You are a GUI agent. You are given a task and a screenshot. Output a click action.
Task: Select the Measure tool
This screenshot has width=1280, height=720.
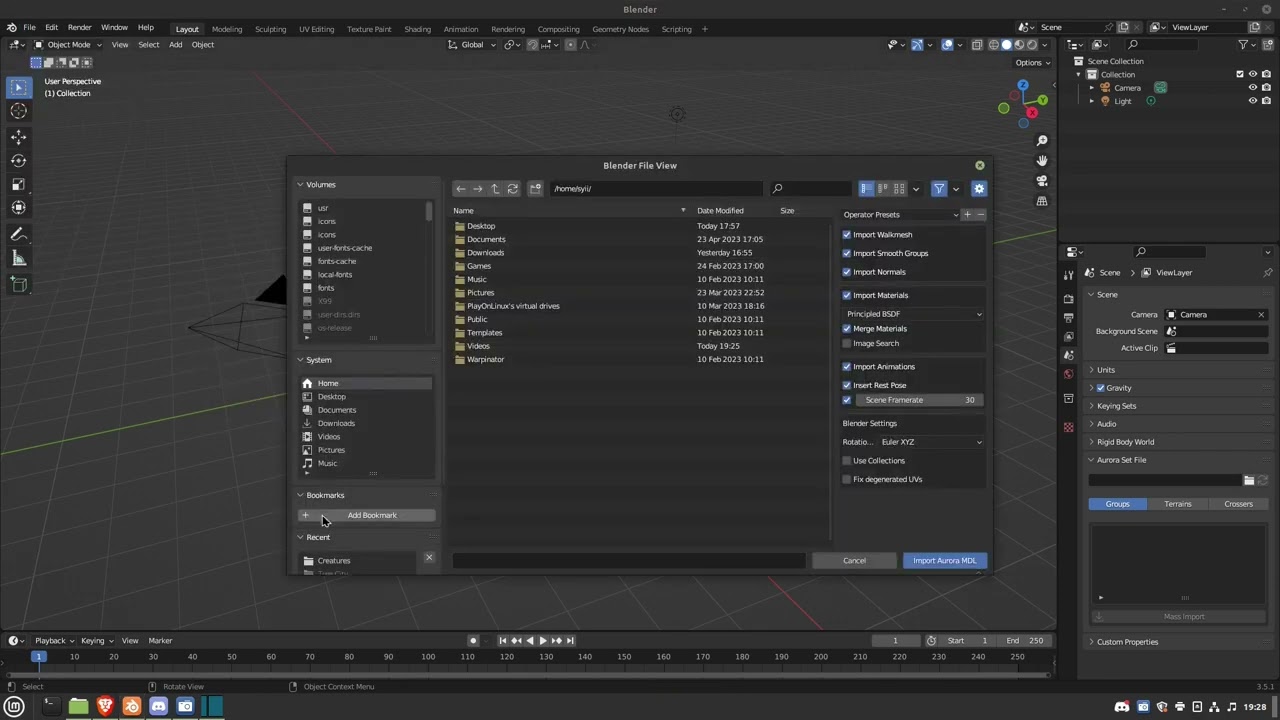point(19,259)
